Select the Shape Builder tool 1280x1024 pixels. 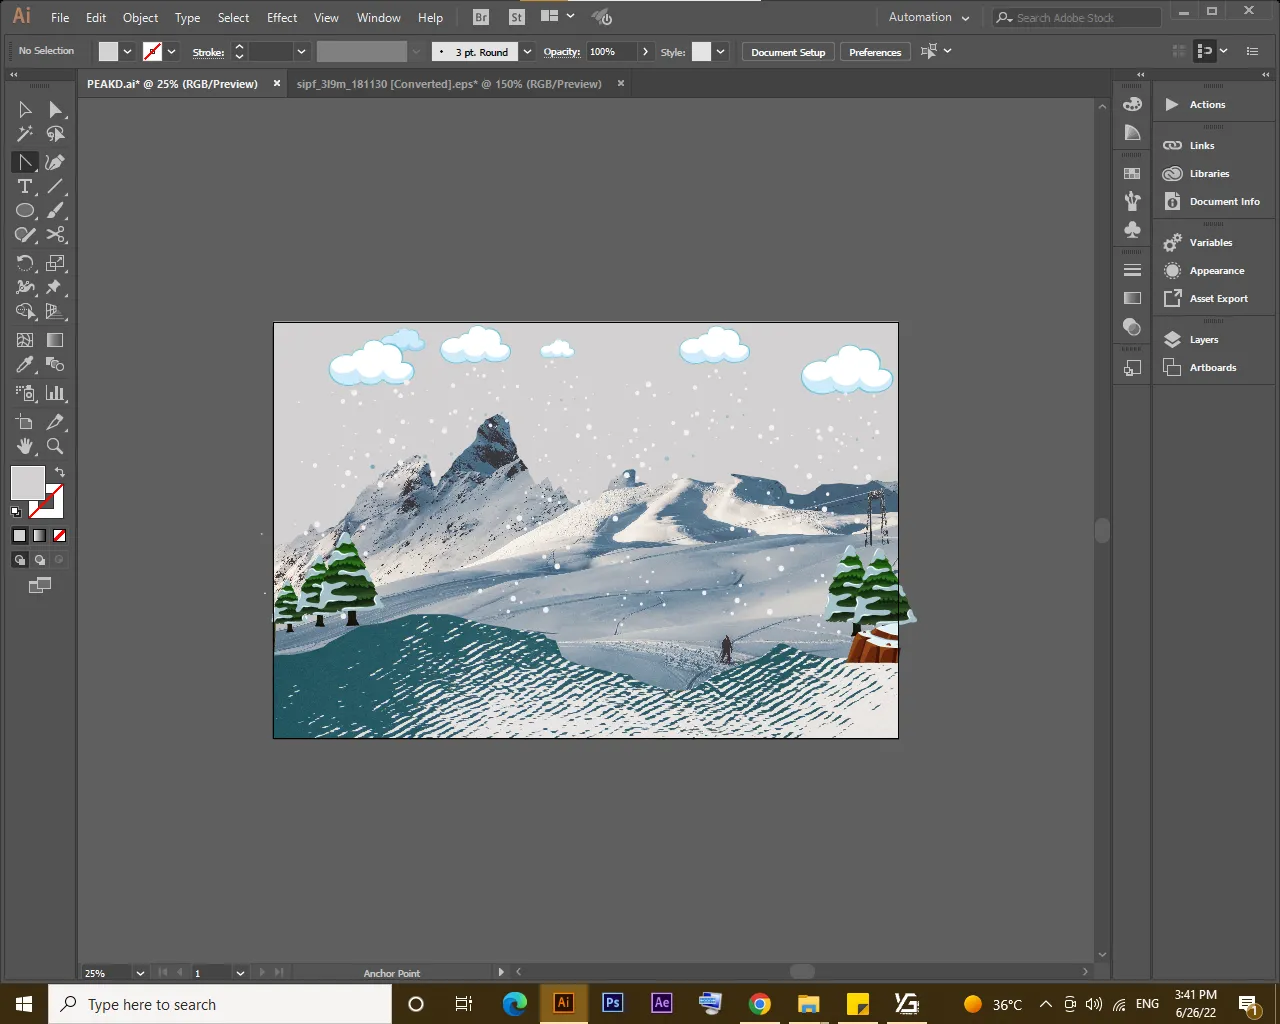tap(25, 312)
